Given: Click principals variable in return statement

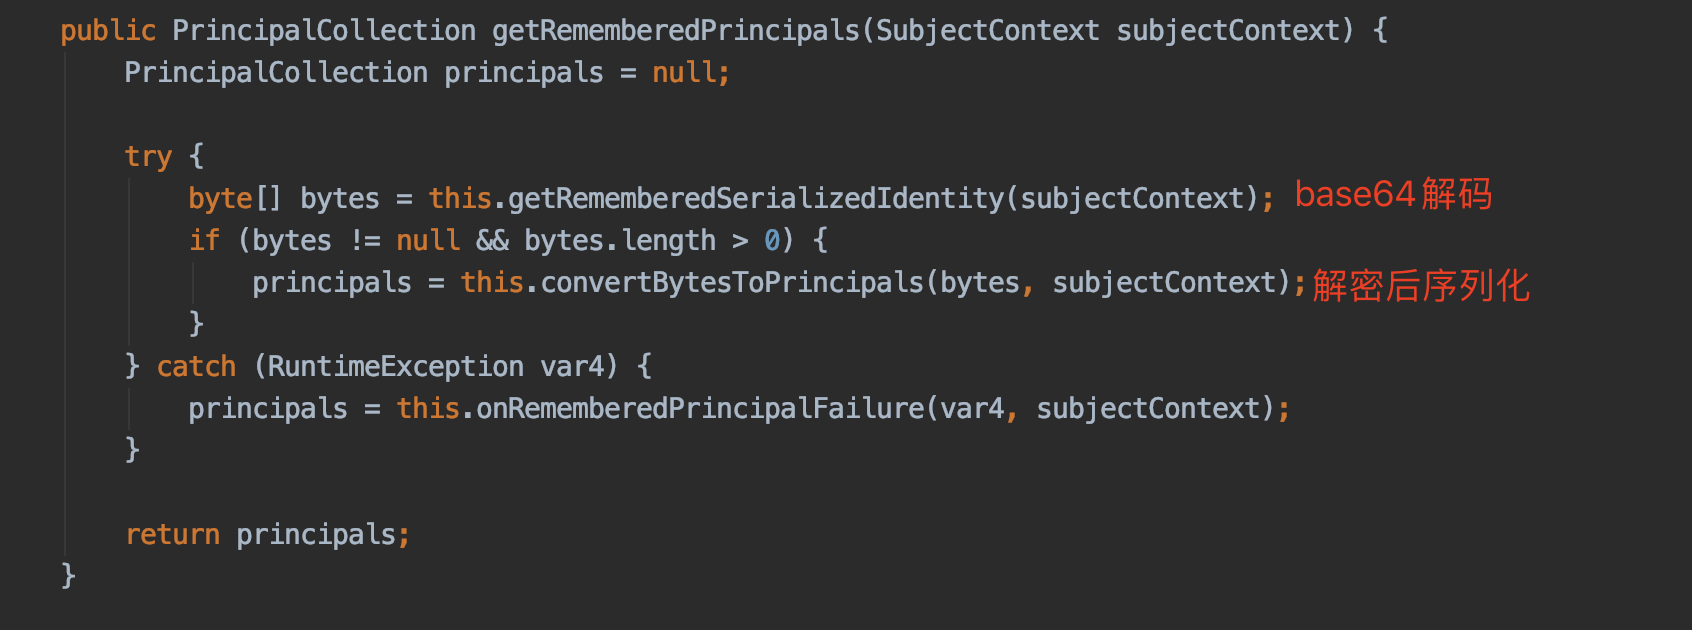Looking at the screenshot, I should point(316,535).
